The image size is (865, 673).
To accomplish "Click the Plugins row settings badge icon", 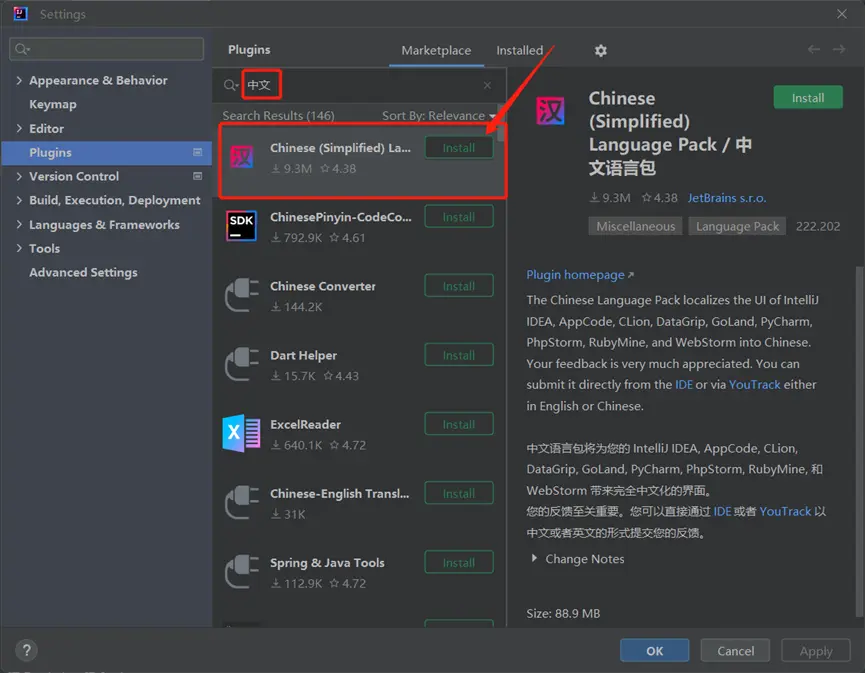I will [197, 152].
